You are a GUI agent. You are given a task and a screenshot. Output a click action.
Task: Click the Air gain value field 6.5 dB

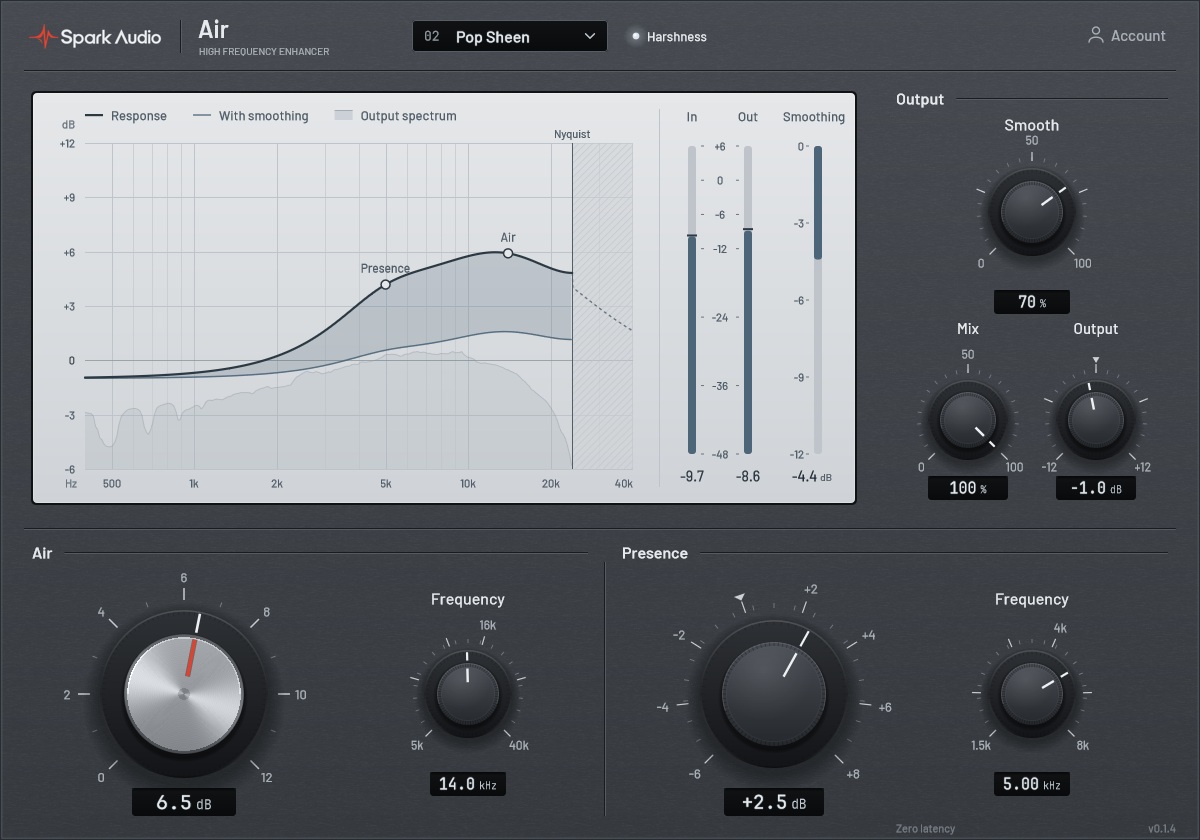point(183,802)
